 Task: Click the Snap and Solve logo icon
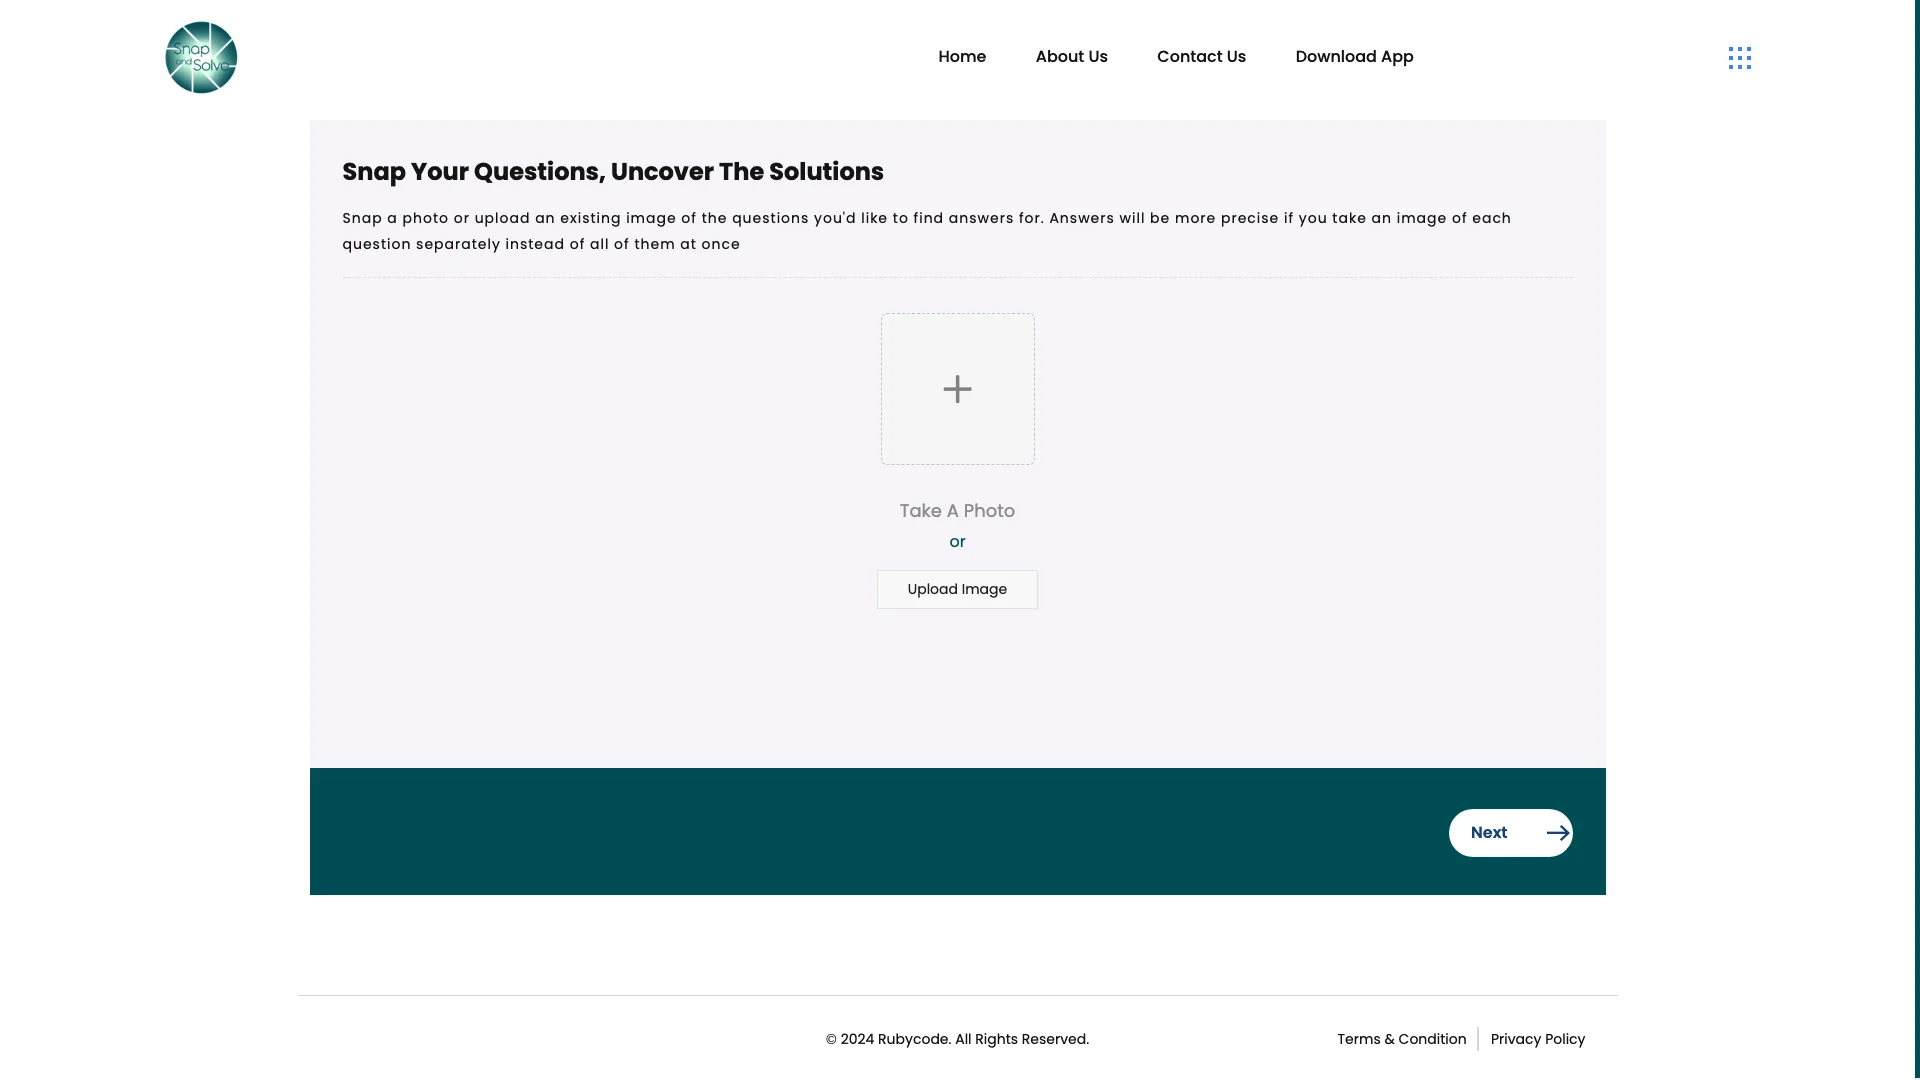pos(200,55)
